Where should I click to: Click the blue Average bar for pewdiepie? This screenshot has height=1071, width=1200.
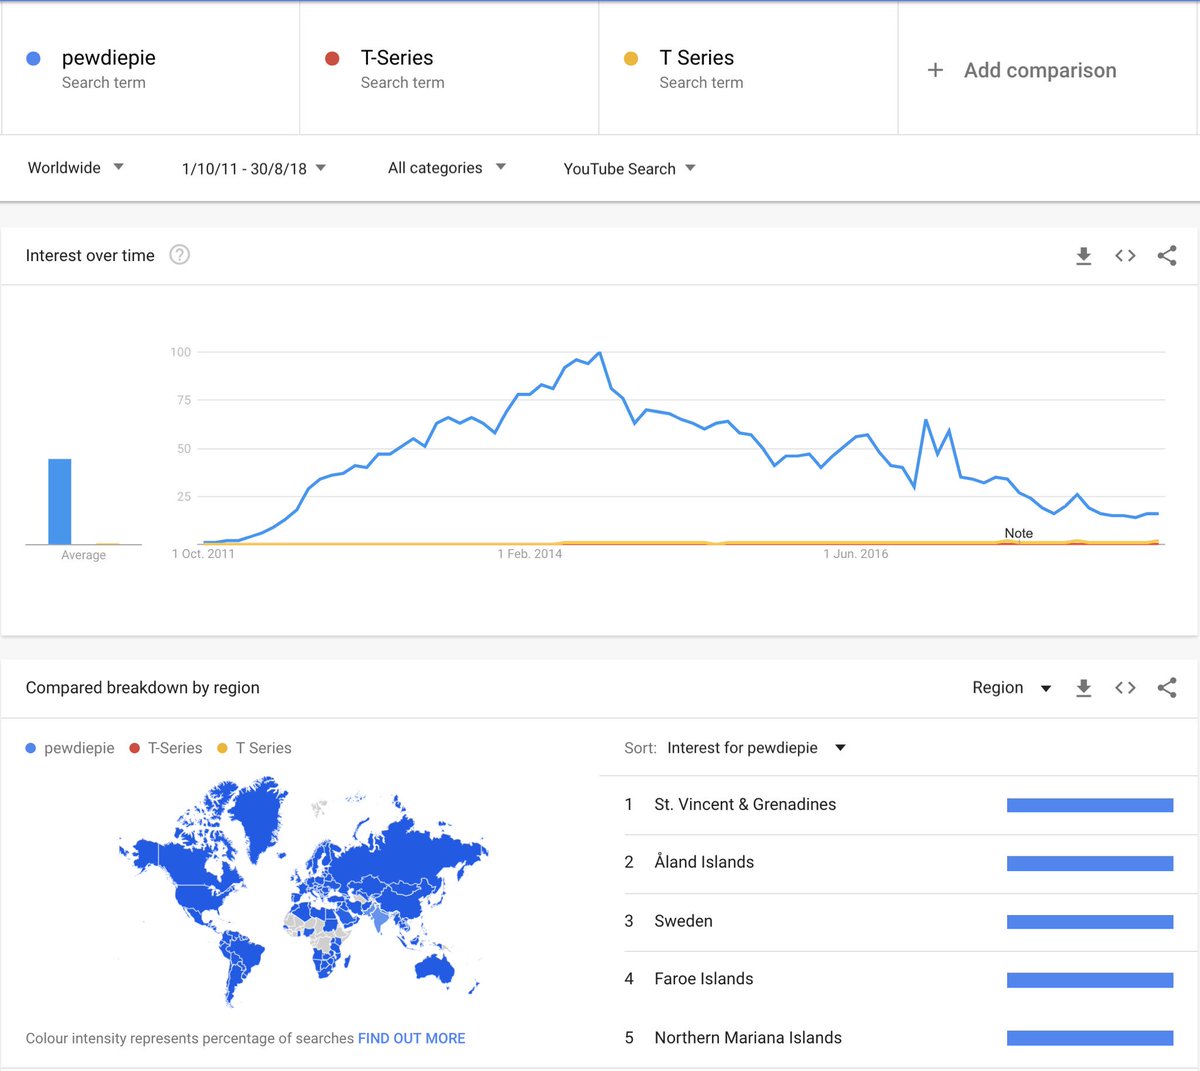tap(60, 501)
